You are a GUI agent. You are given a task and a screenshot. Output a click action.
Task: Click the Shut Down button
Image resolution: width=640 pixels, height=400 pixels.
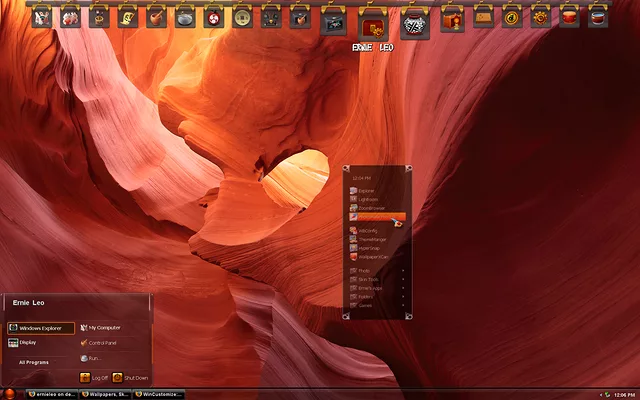[x=130, y=378]
